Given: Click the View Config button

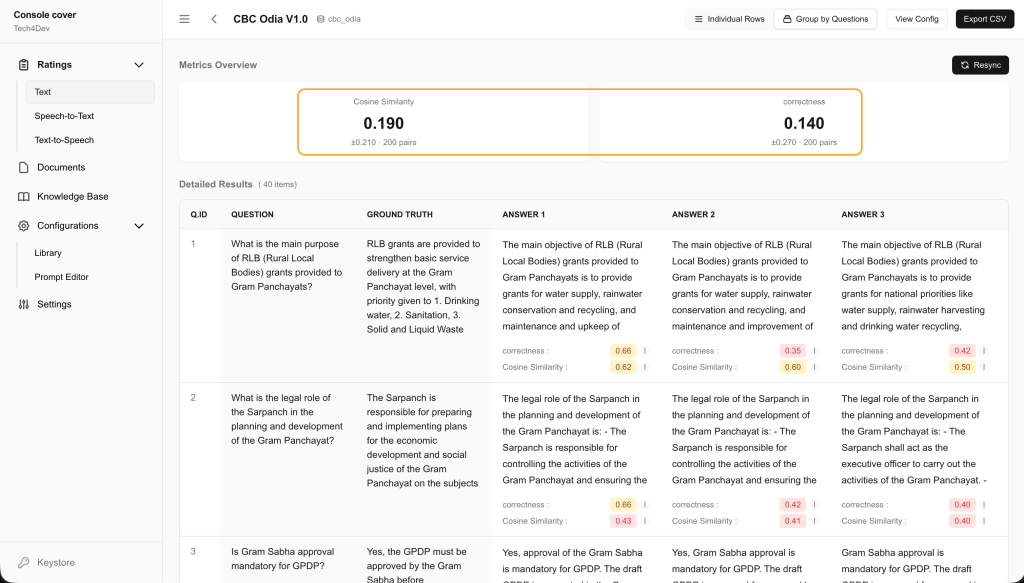Looking at the screenshot, I should [917, 19].
